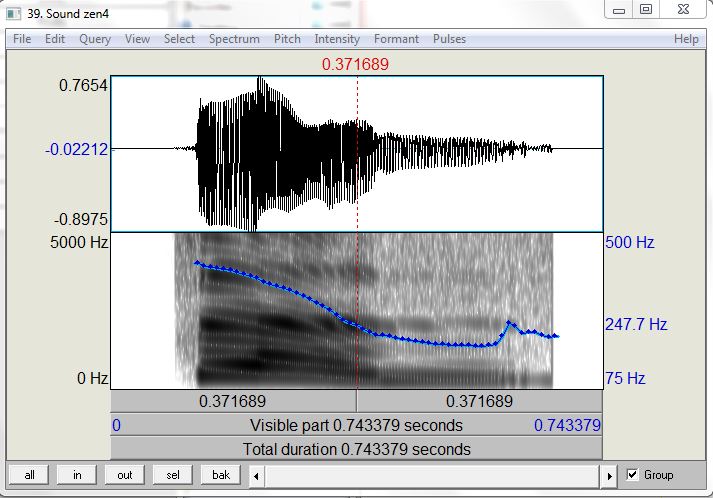Click the pitch contour bump near 247.7 Hz
The height and width of the screenshot is (498, 713).
pyautogui.click(x=509, y=323)
